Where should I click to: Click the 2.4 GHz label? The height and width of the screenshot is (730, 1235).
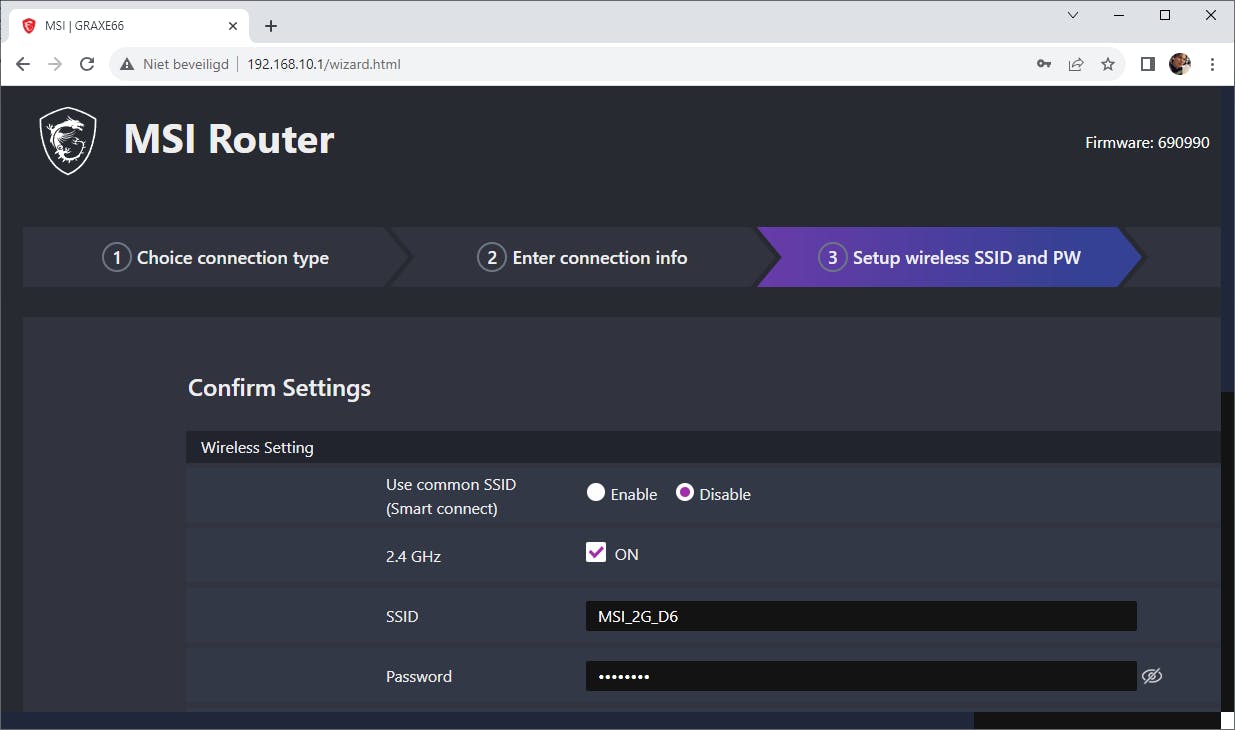click(413, 556)
